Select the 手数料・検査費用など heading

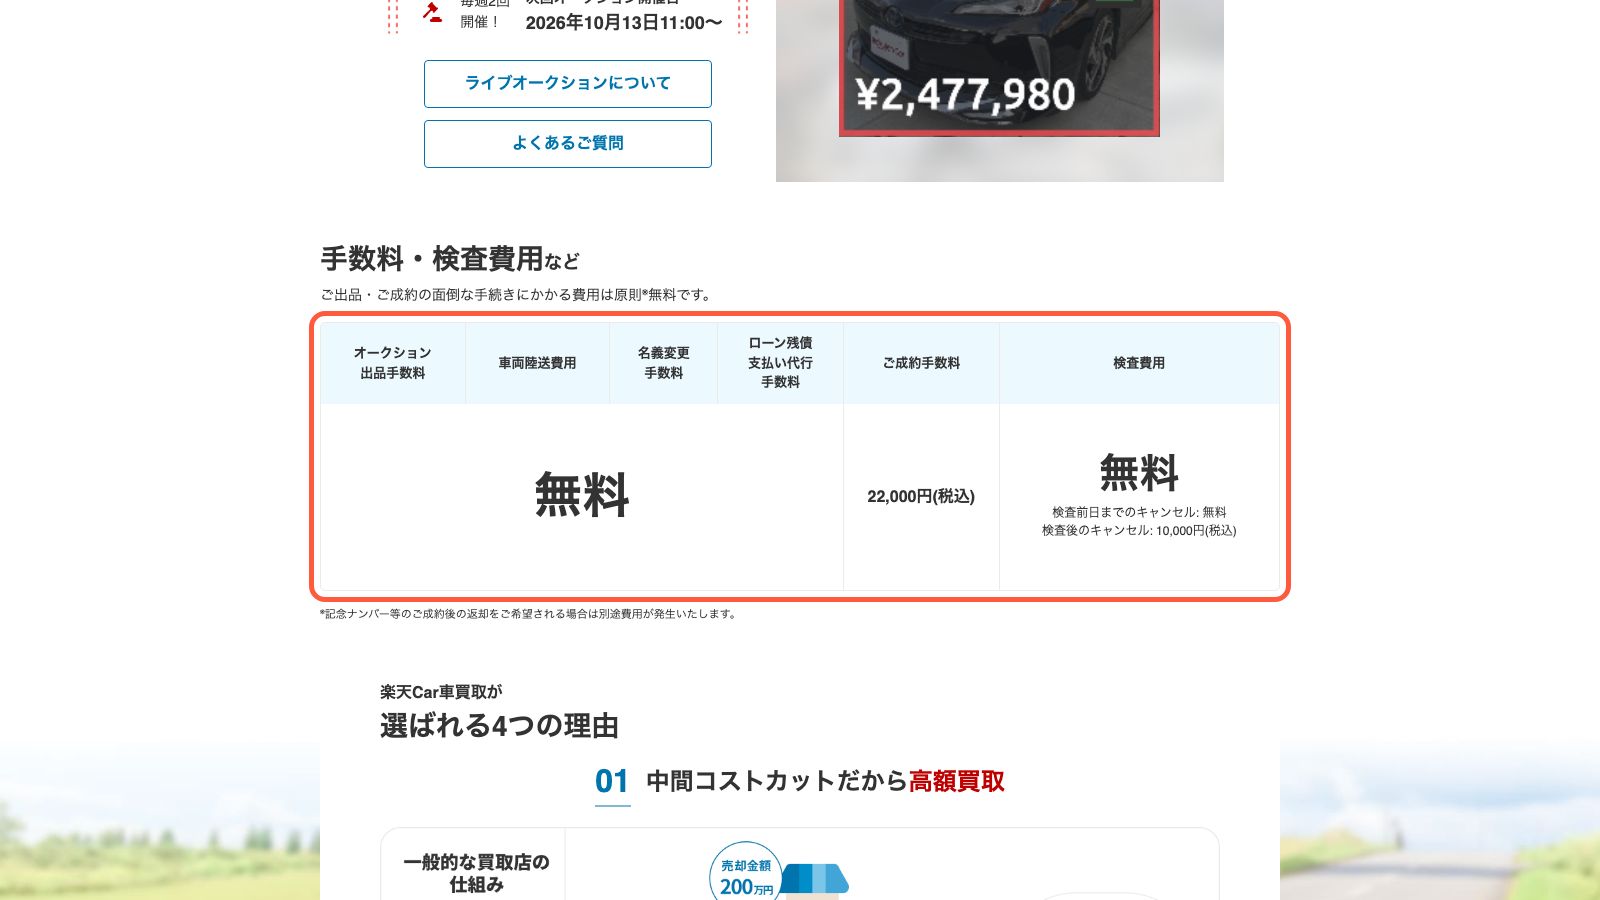click(450, 259)
